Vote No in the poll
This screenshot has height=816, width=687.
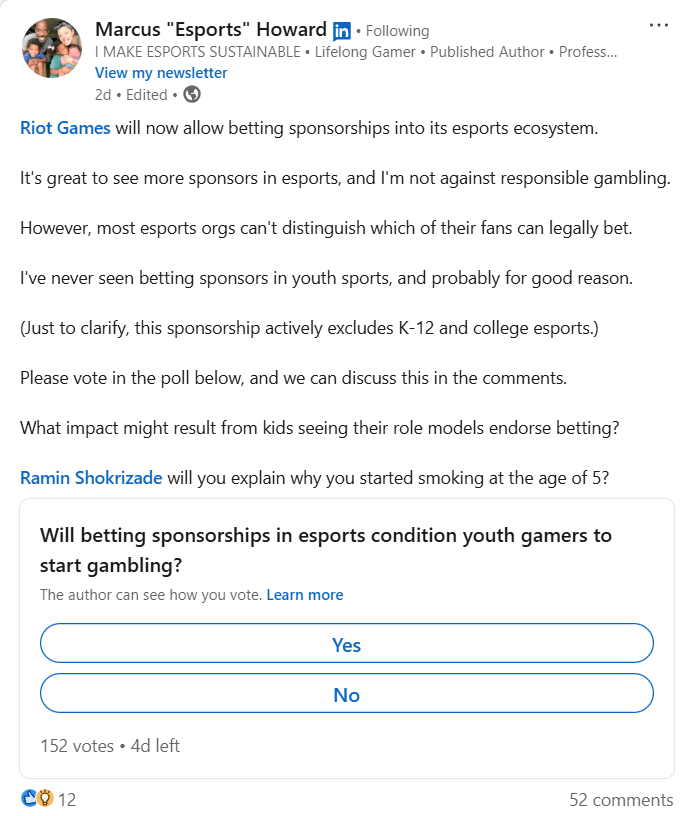[347, 693]
